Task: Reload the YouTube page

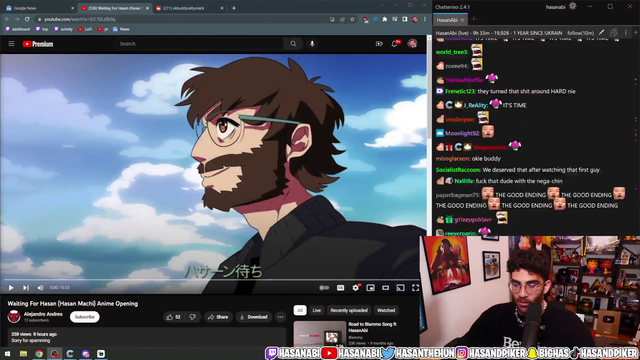Action: [27, 19]
